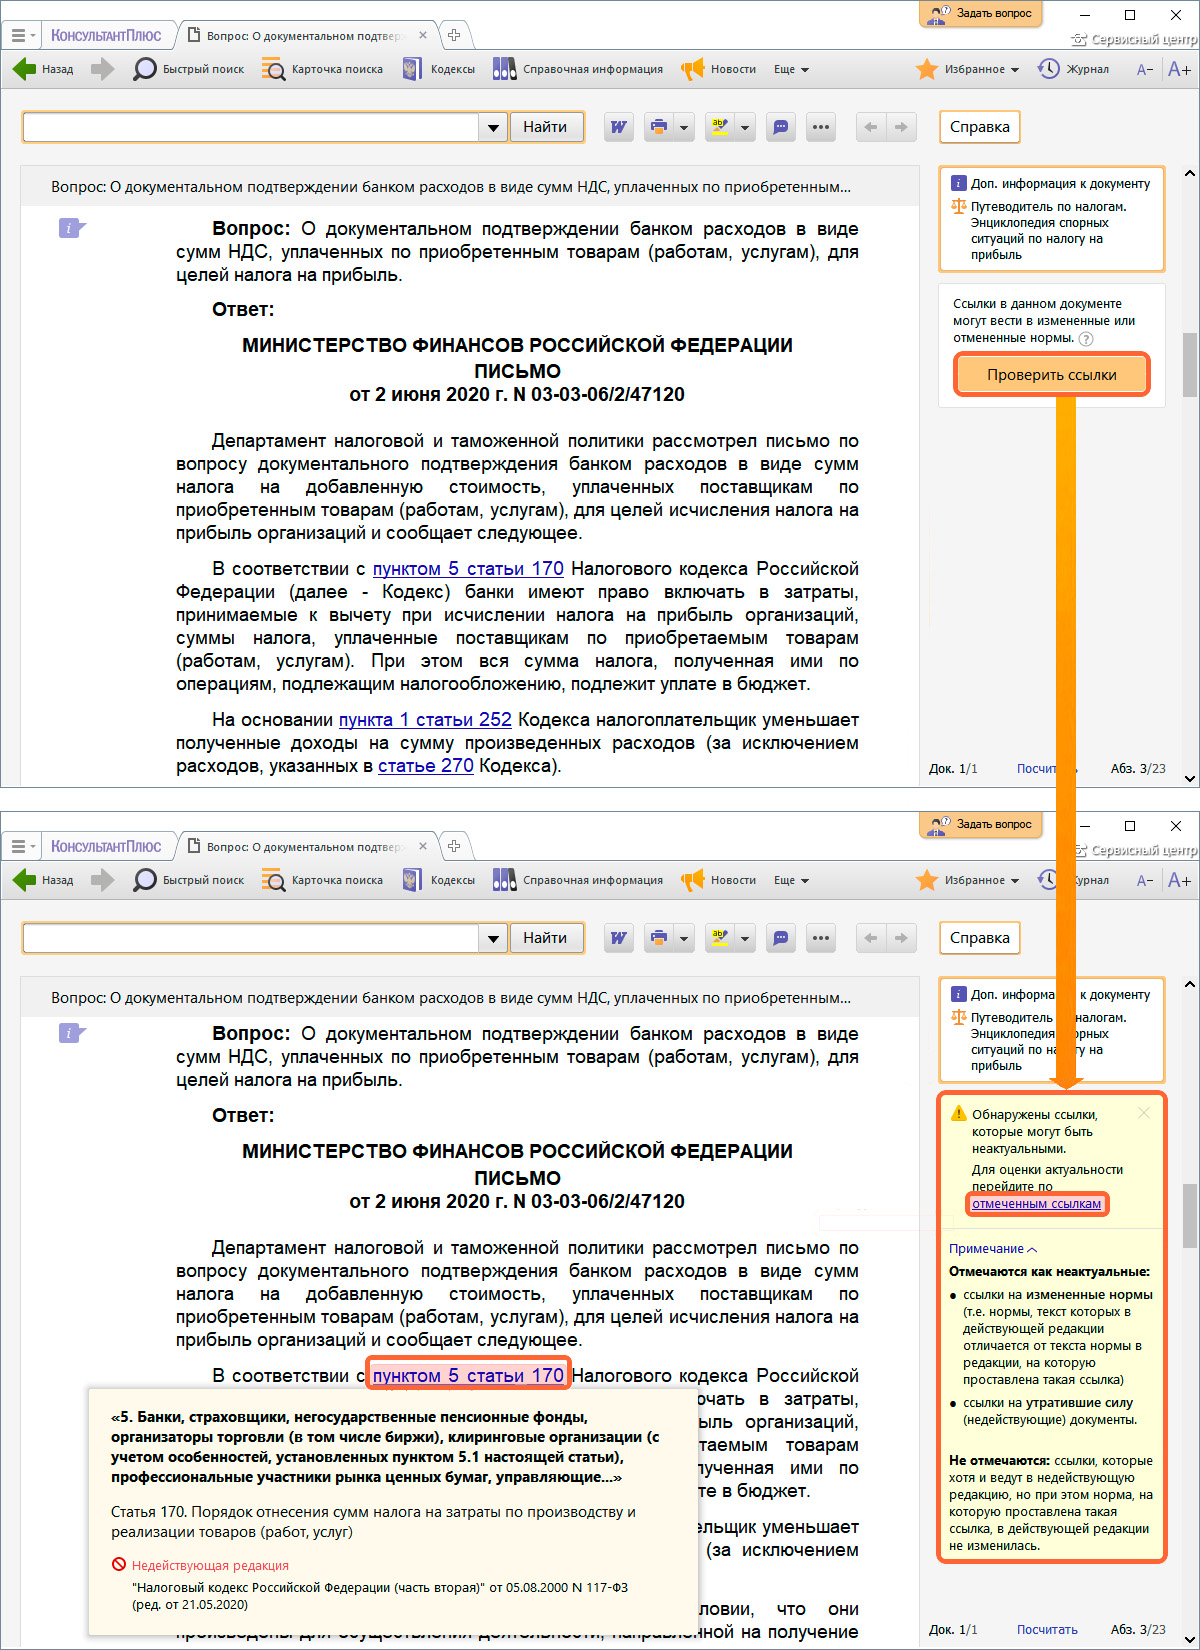Click the comment bubble icon in lower window
This screenshot has width=1200, height=1650.
(x=781, y=938)
